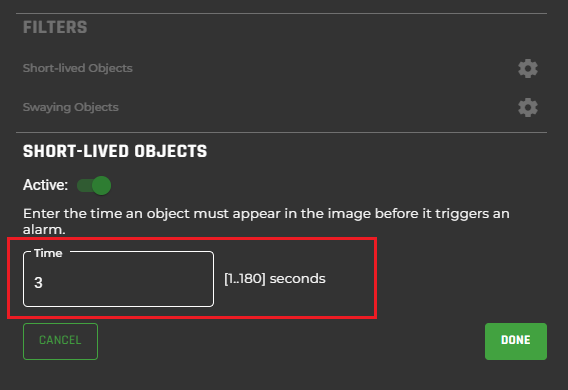The width and height of the screenshot is (568, 390).
Task: Click the [1..180] seconds range hint
Action: click(275, 279)
